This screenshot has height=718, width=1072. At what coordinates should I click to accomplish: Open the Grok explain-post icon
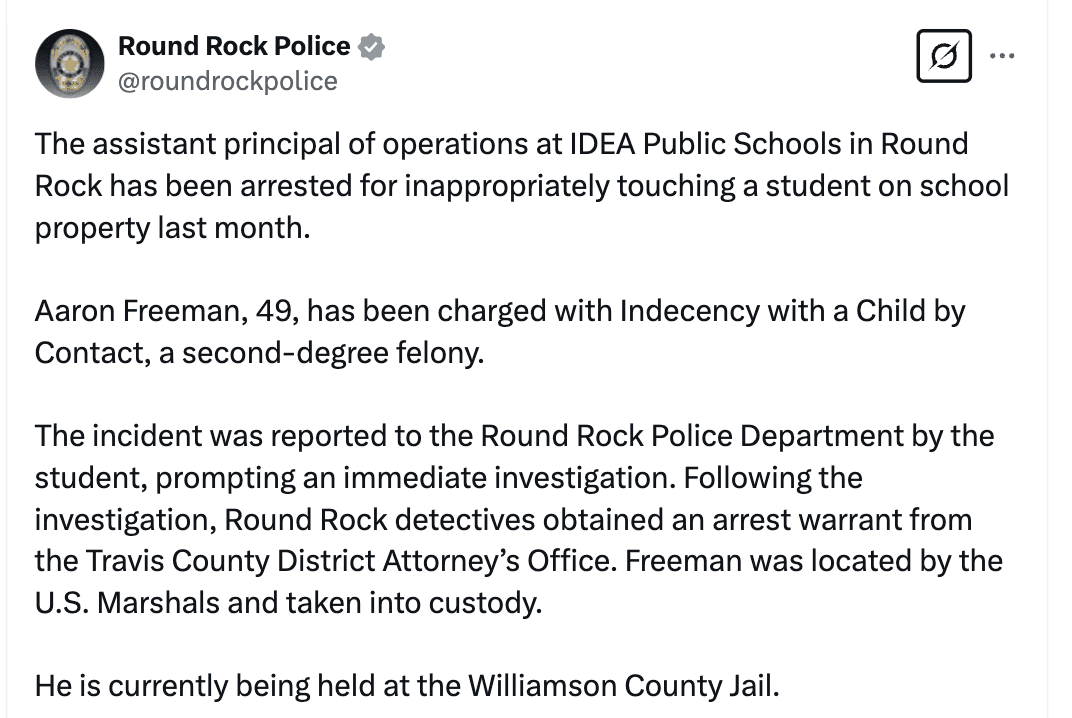(x=943, y=56)
